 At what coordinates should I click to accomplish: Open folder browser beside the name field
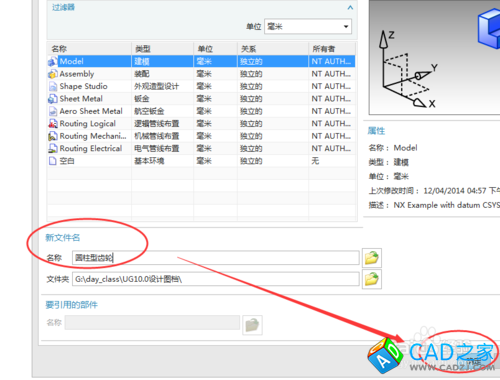372,258
